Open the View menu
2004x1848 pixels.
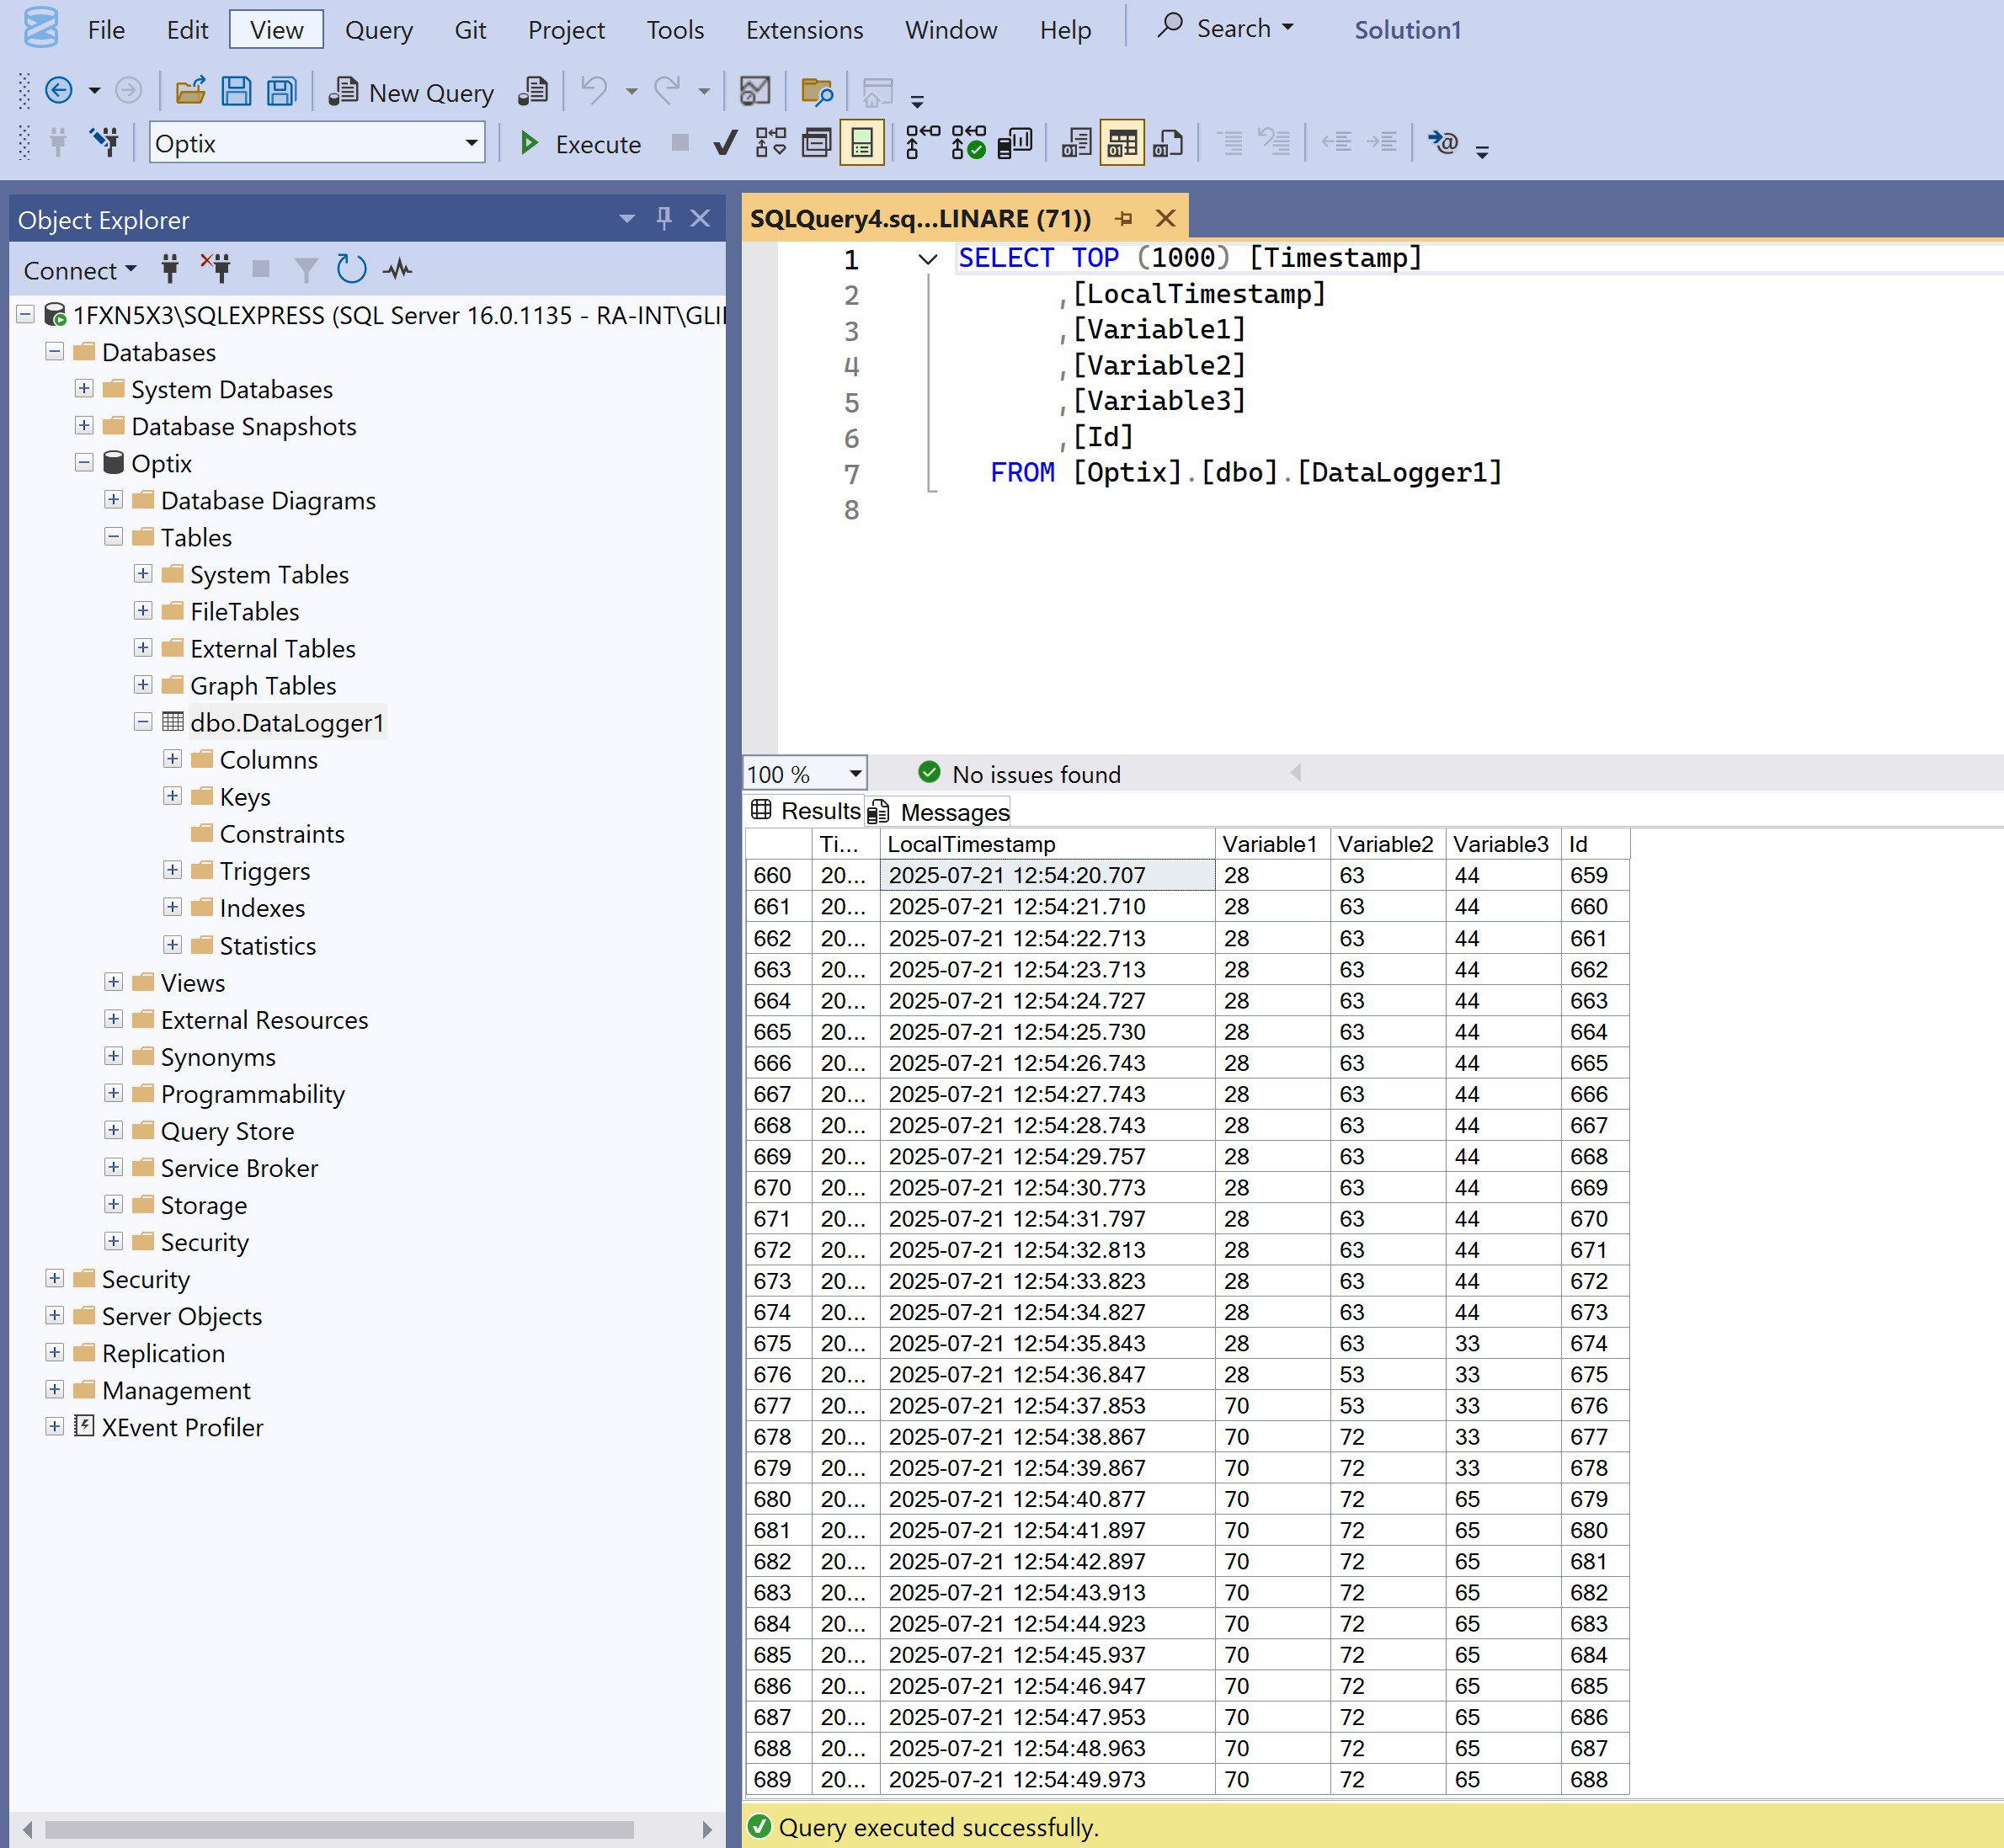[276, 30]
